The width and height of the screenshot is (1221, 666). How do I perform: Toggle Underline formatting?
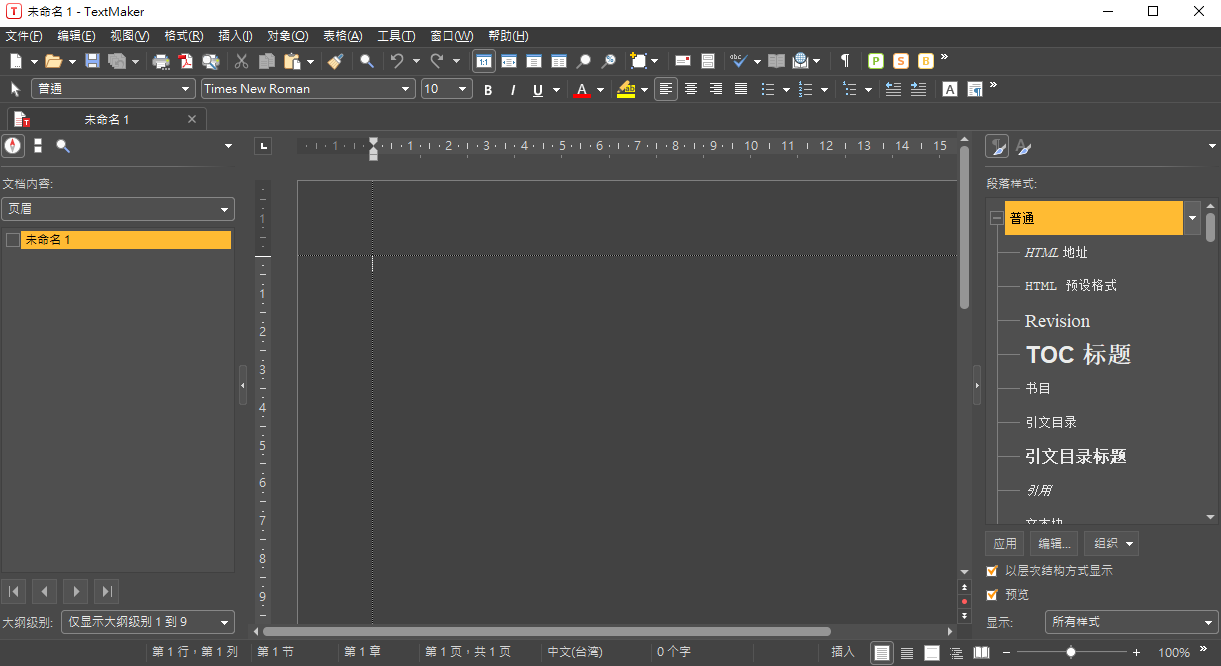coord(537,89)
